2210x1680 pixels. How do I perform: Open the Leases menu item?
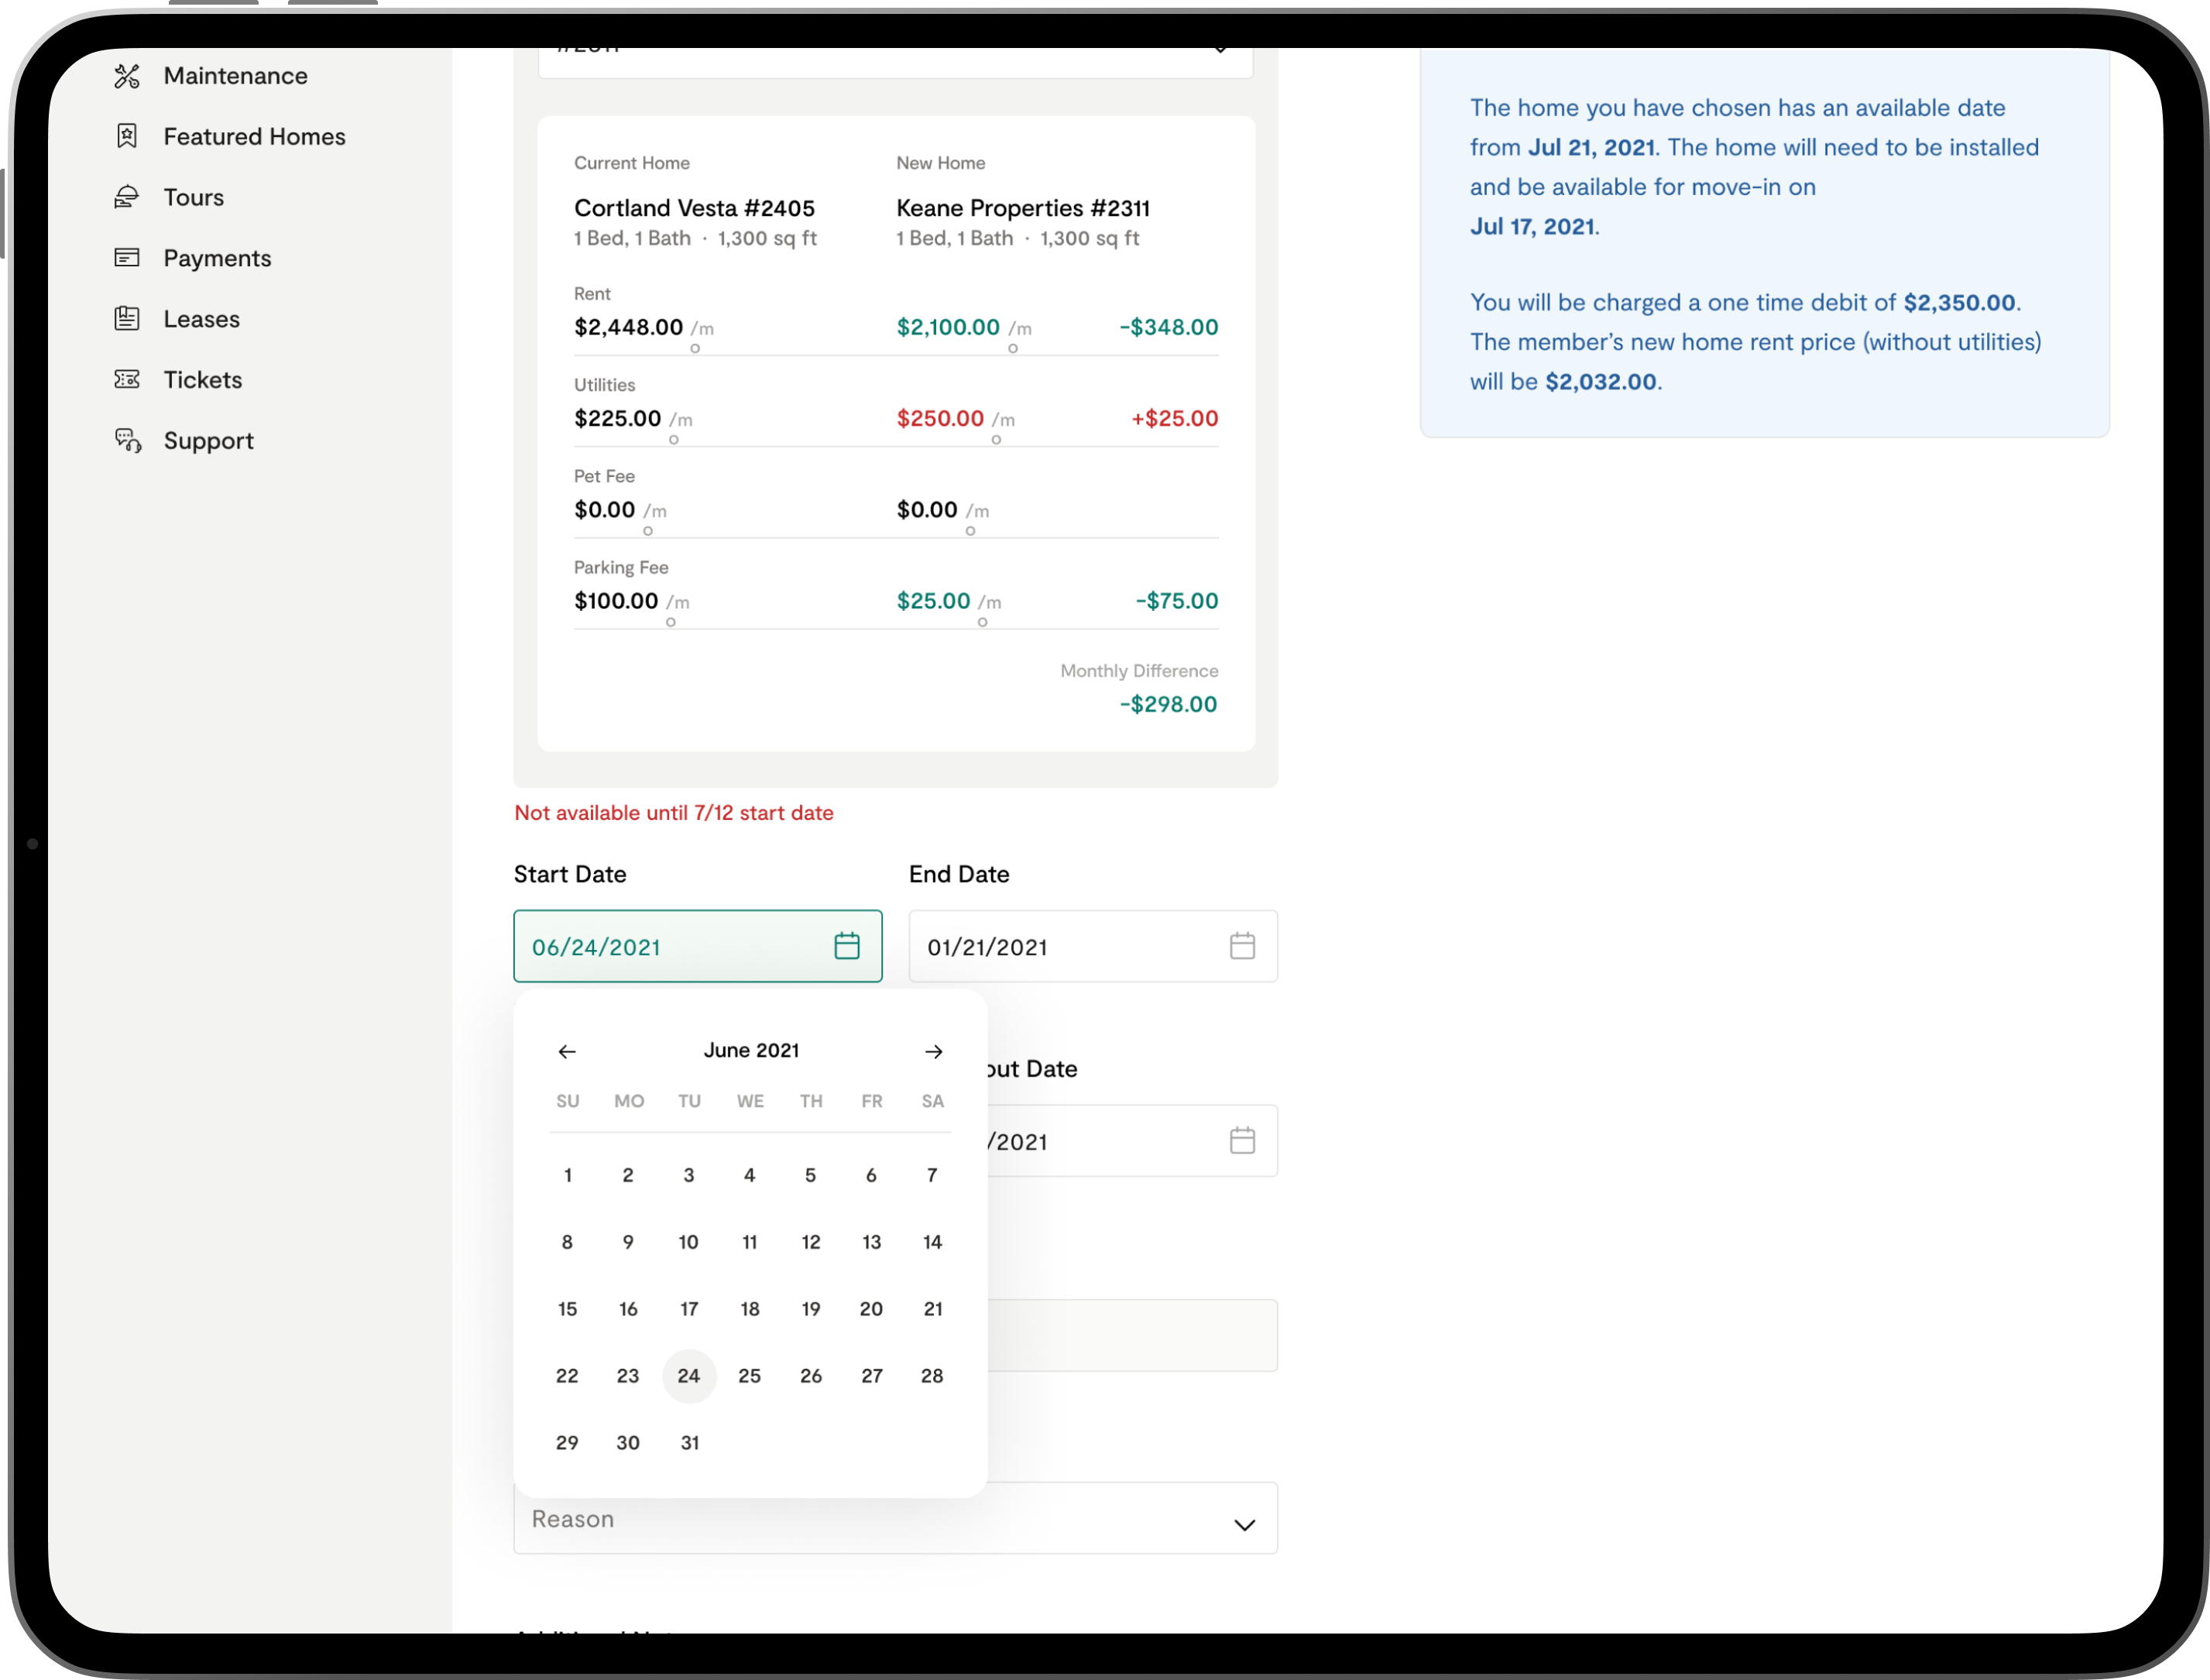point(201,319)
